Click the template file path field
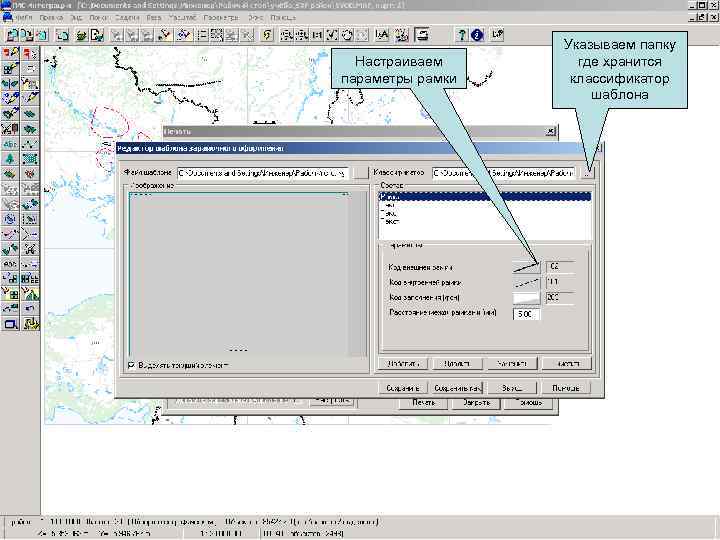This screenshot has width=720, height=540. point(263,173)
